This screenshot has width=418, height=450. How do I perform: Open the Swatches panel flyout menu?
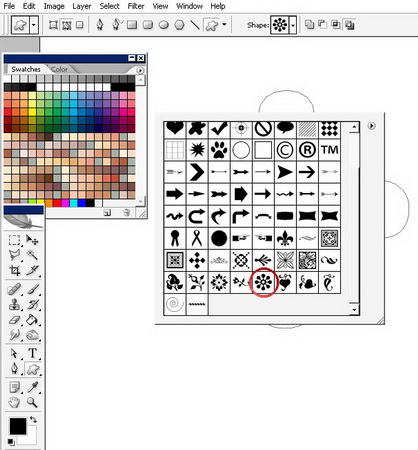tap(140, 70)
